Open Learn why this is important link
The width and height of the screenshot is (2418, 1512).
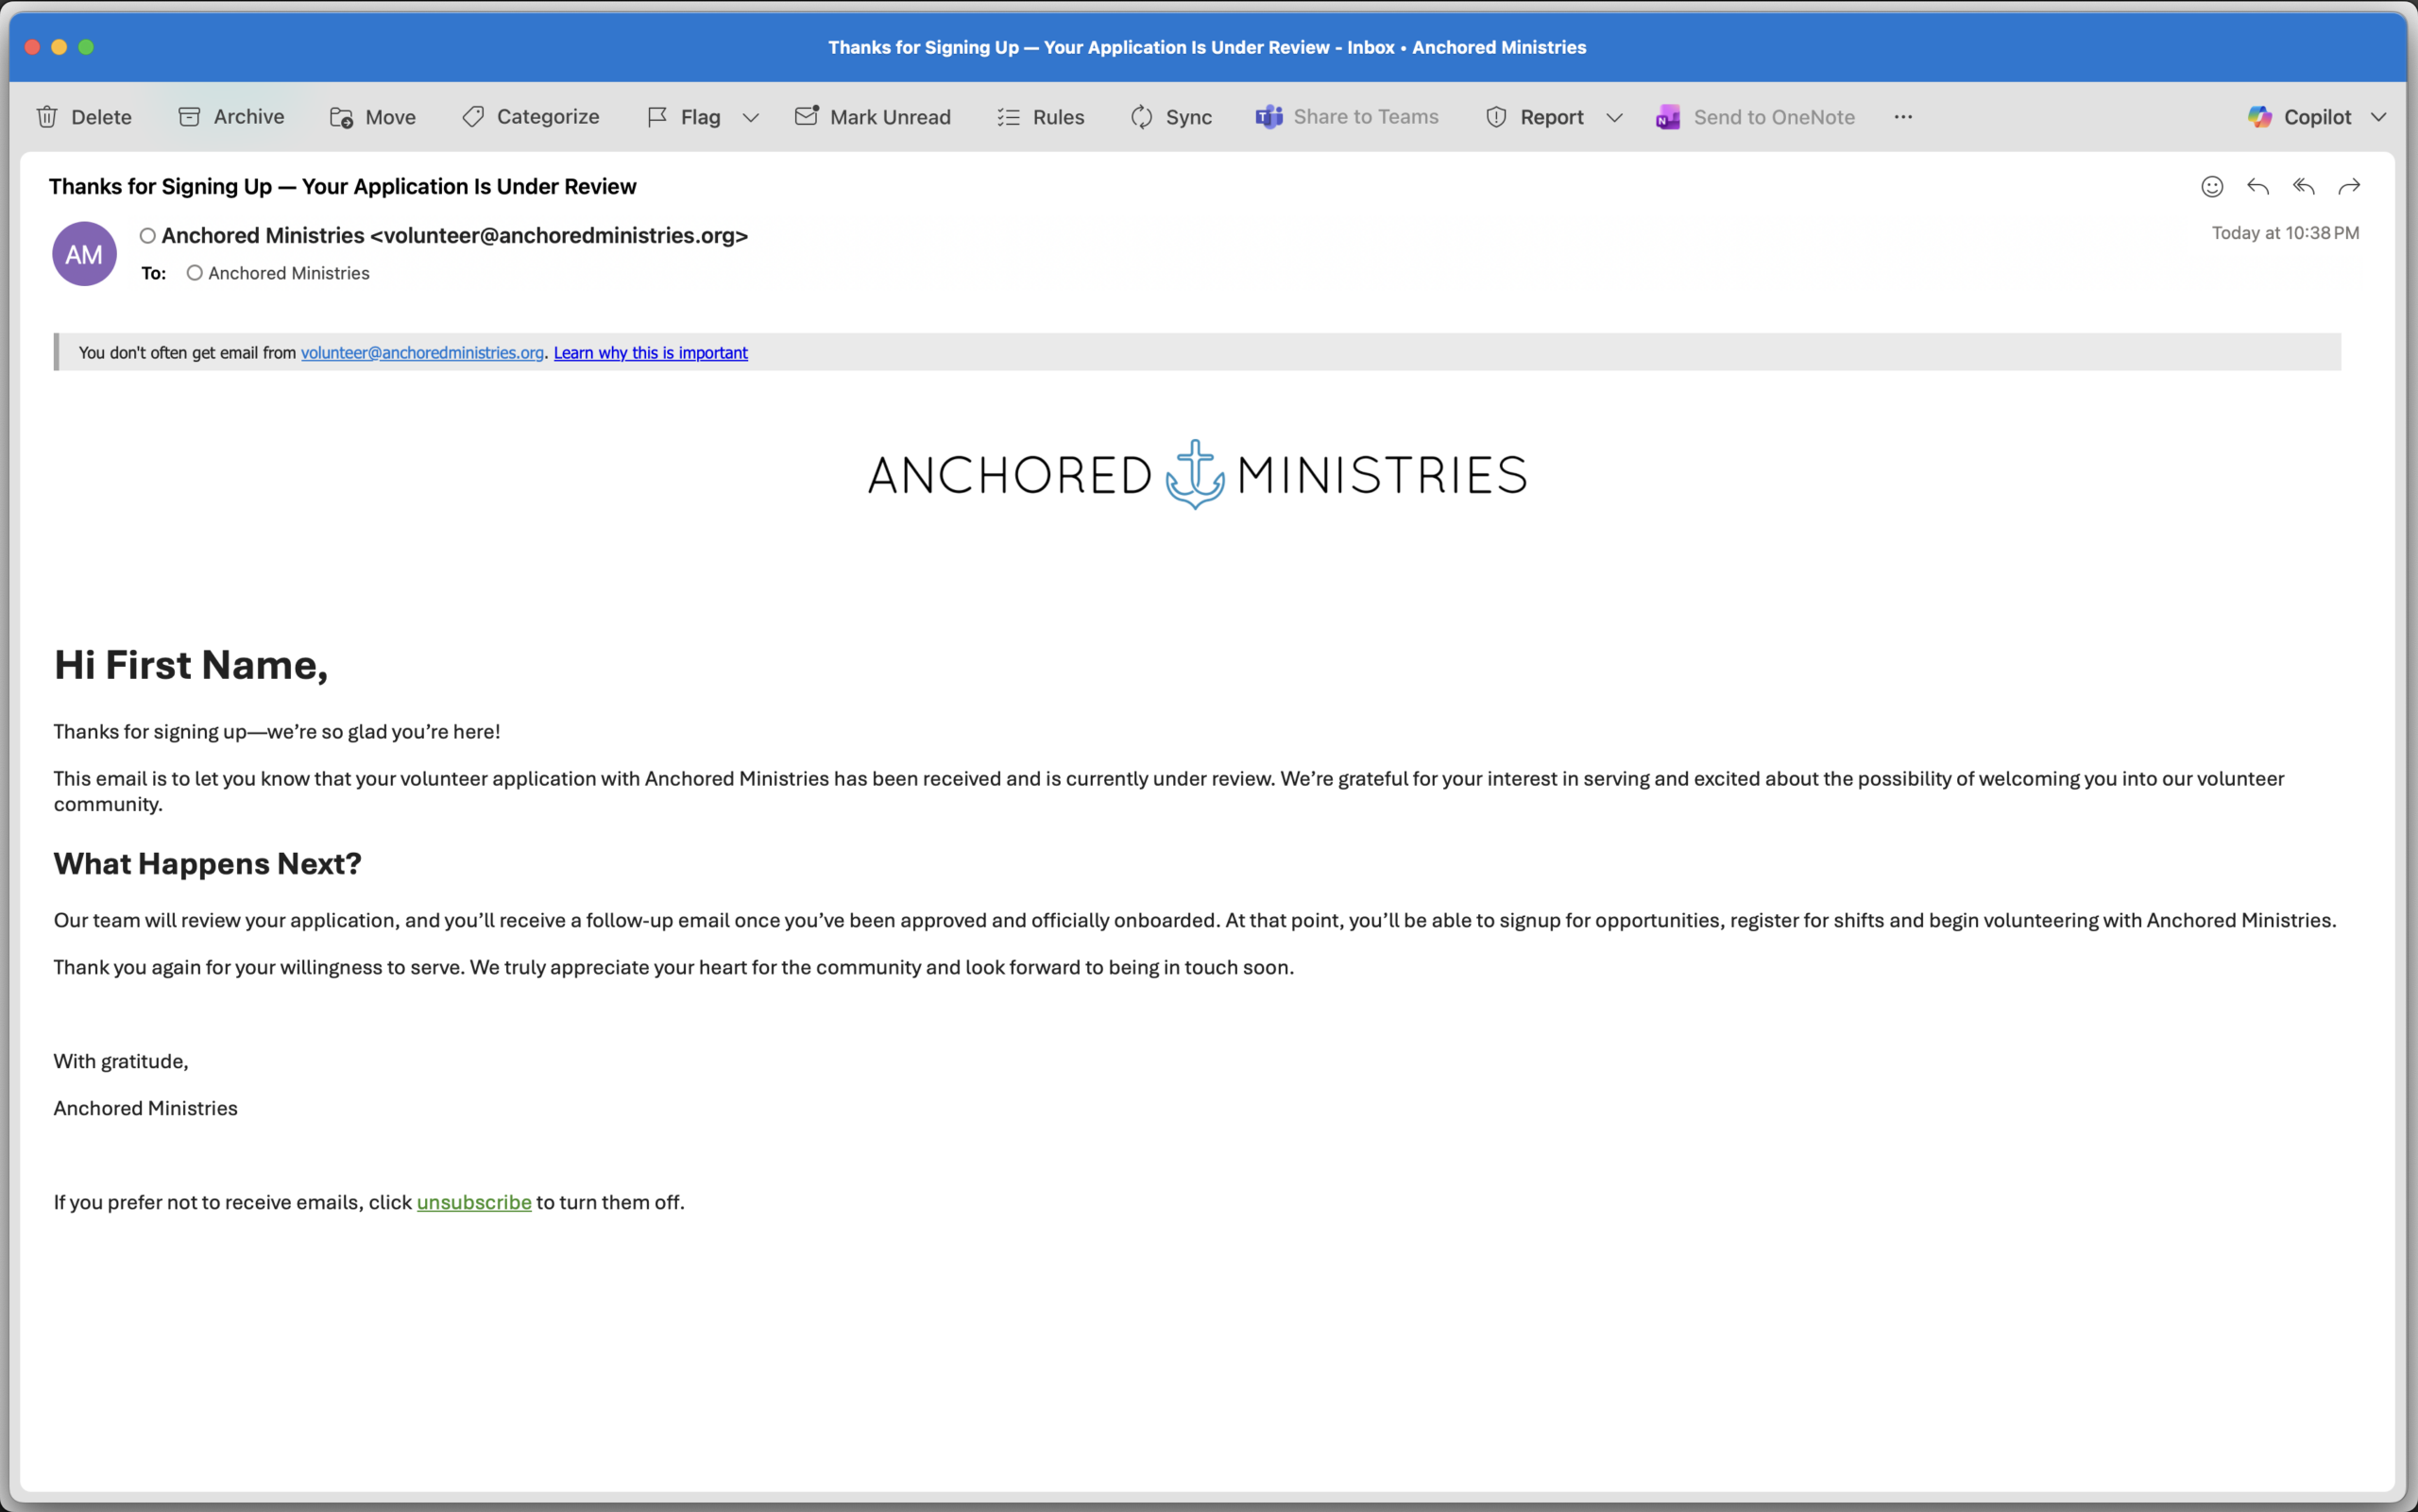(650, 353)
